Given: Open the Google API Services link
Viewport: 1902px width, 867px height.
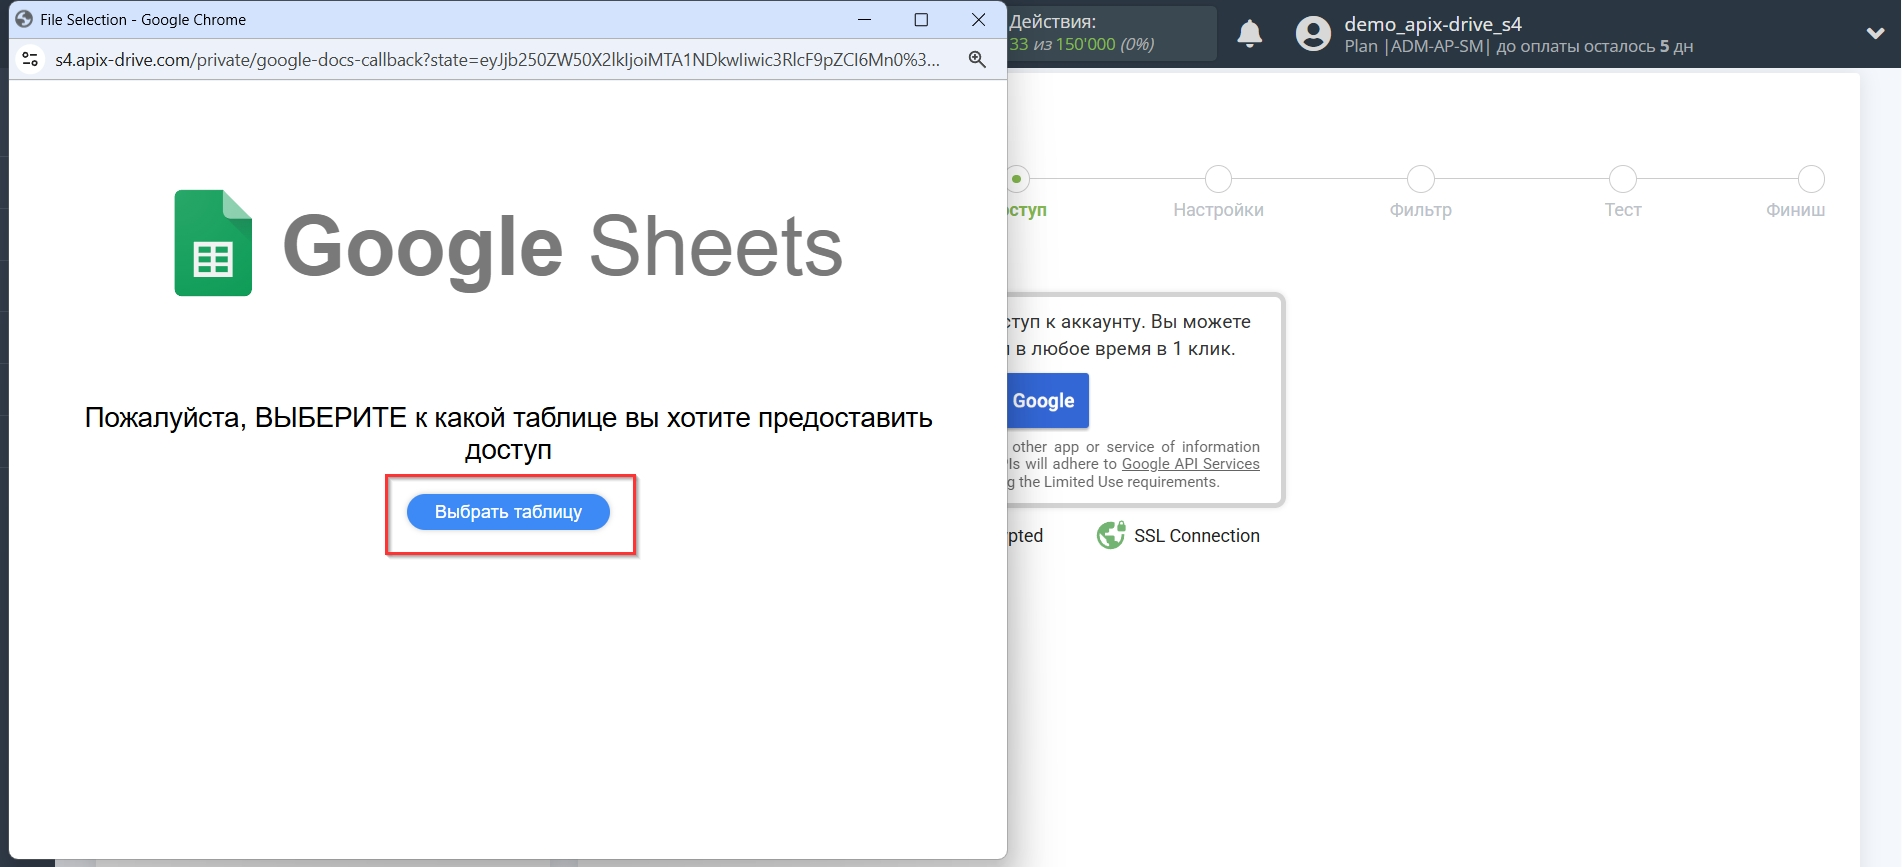Looking at the screenshot, I should pos(1190,464).
